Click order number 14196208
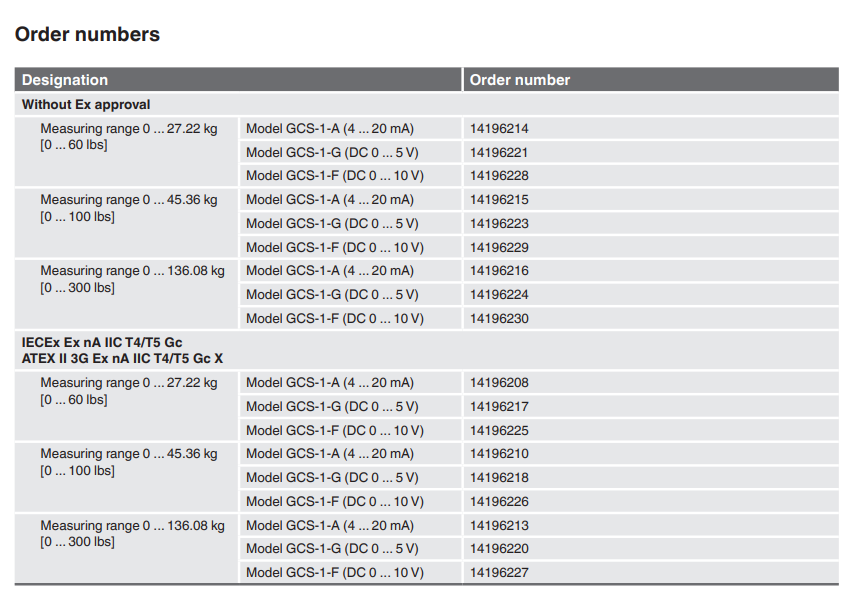Screen dimensions: 856x600 coord(499,383)
